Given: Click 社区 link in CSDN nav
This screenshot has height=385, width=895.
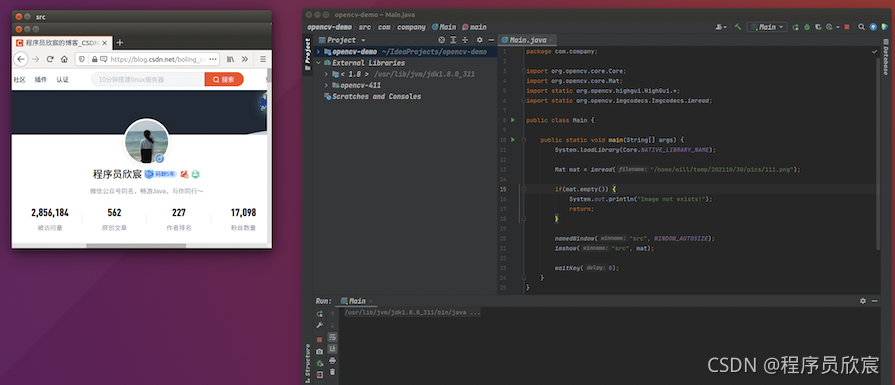Looking at the screenshot, I should point(19,79).
